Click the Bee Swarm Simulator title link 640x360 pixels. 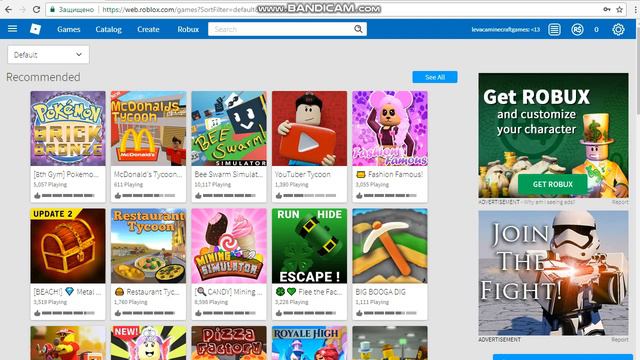click(229, 174)
